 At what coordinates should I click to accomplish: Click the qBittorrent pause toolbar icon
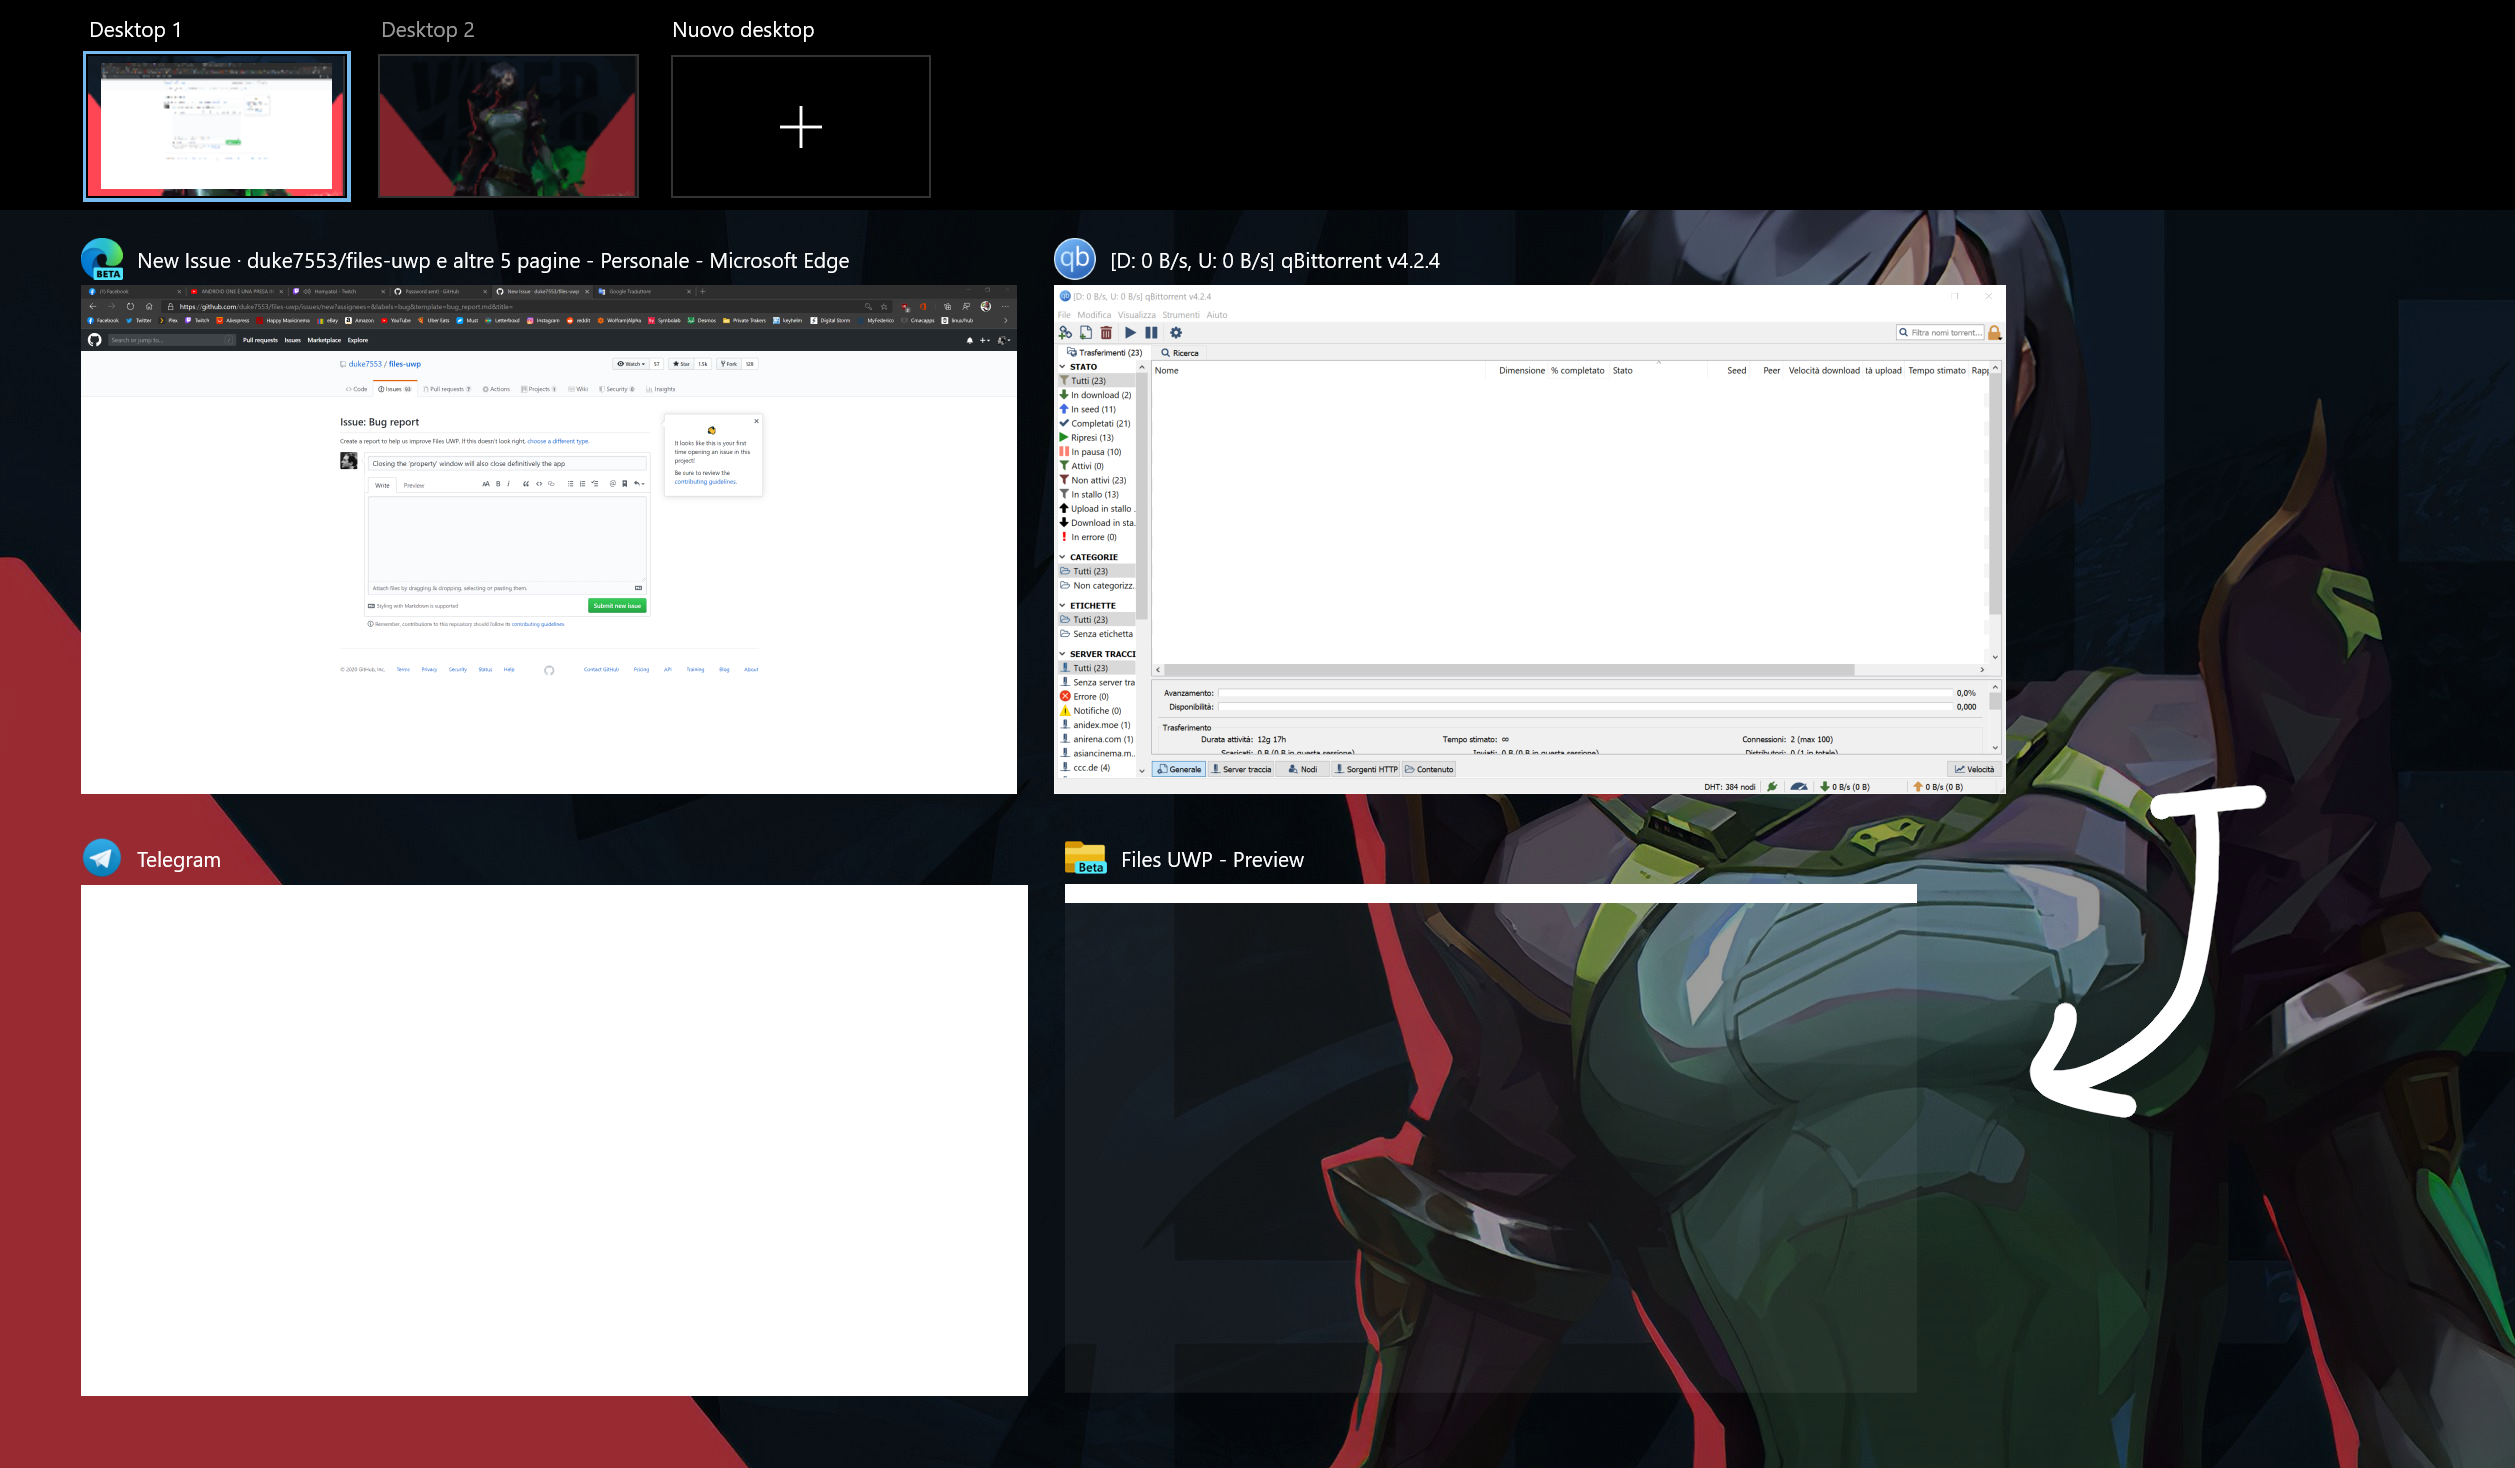[1151, 333]
